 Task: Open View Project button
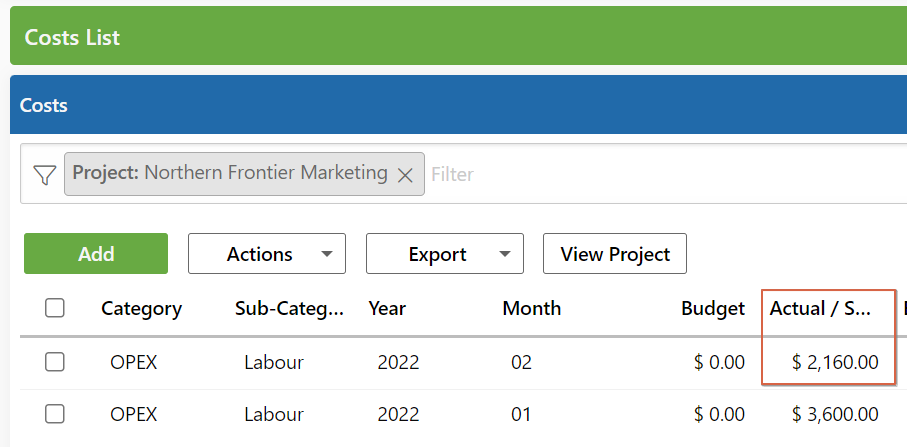click(615, 253)
